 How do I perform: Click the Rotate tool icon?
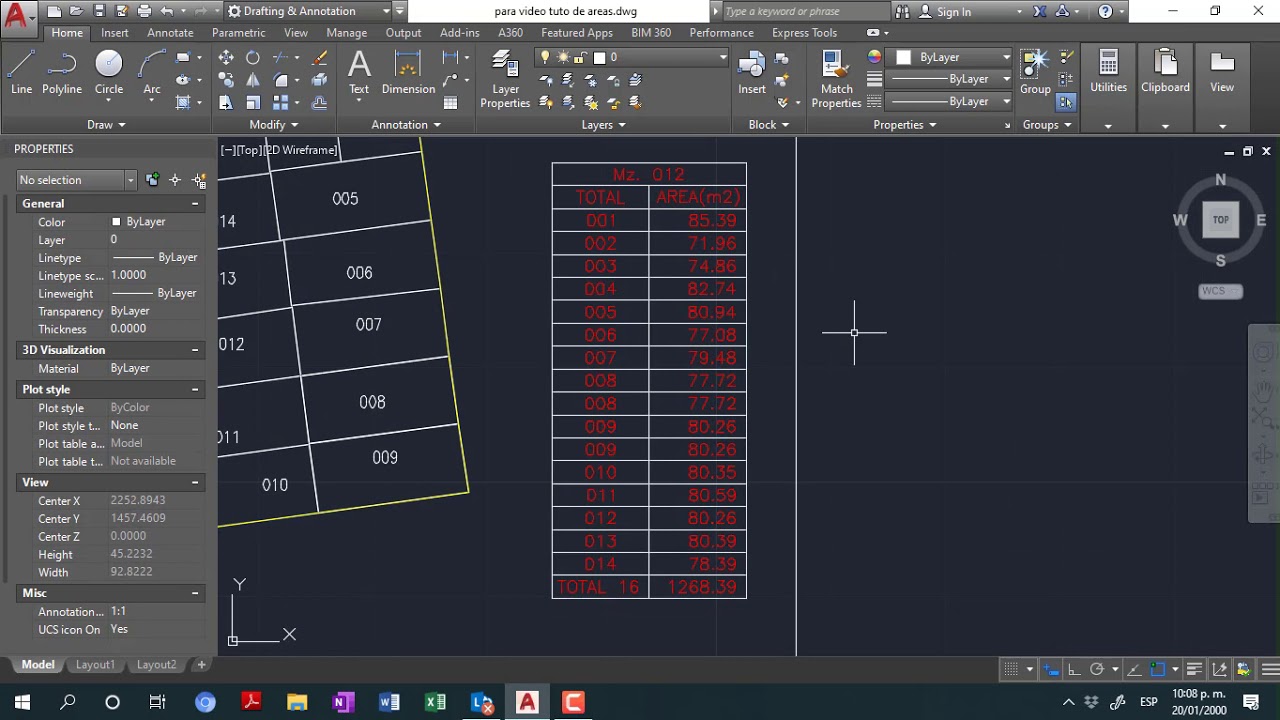(253, 58)
